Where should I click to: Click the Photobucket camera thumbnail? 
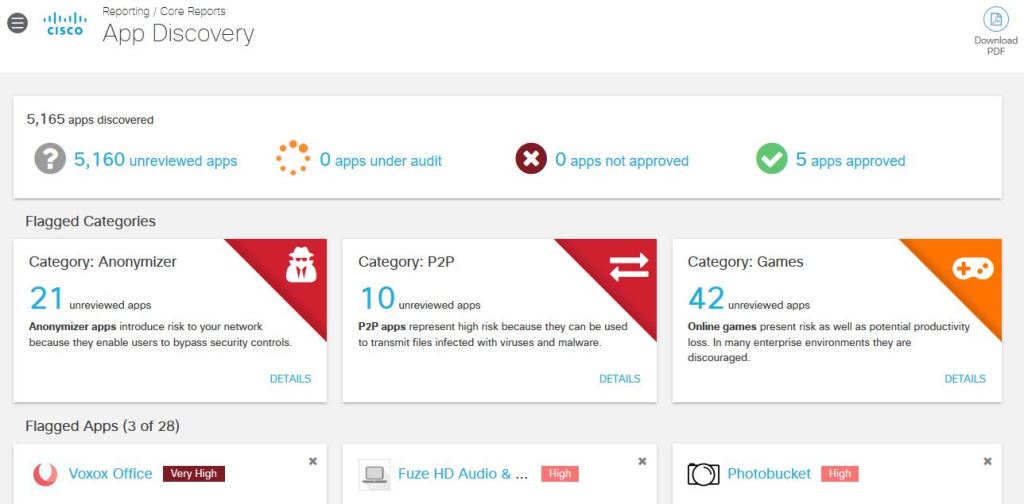(703, 474)
